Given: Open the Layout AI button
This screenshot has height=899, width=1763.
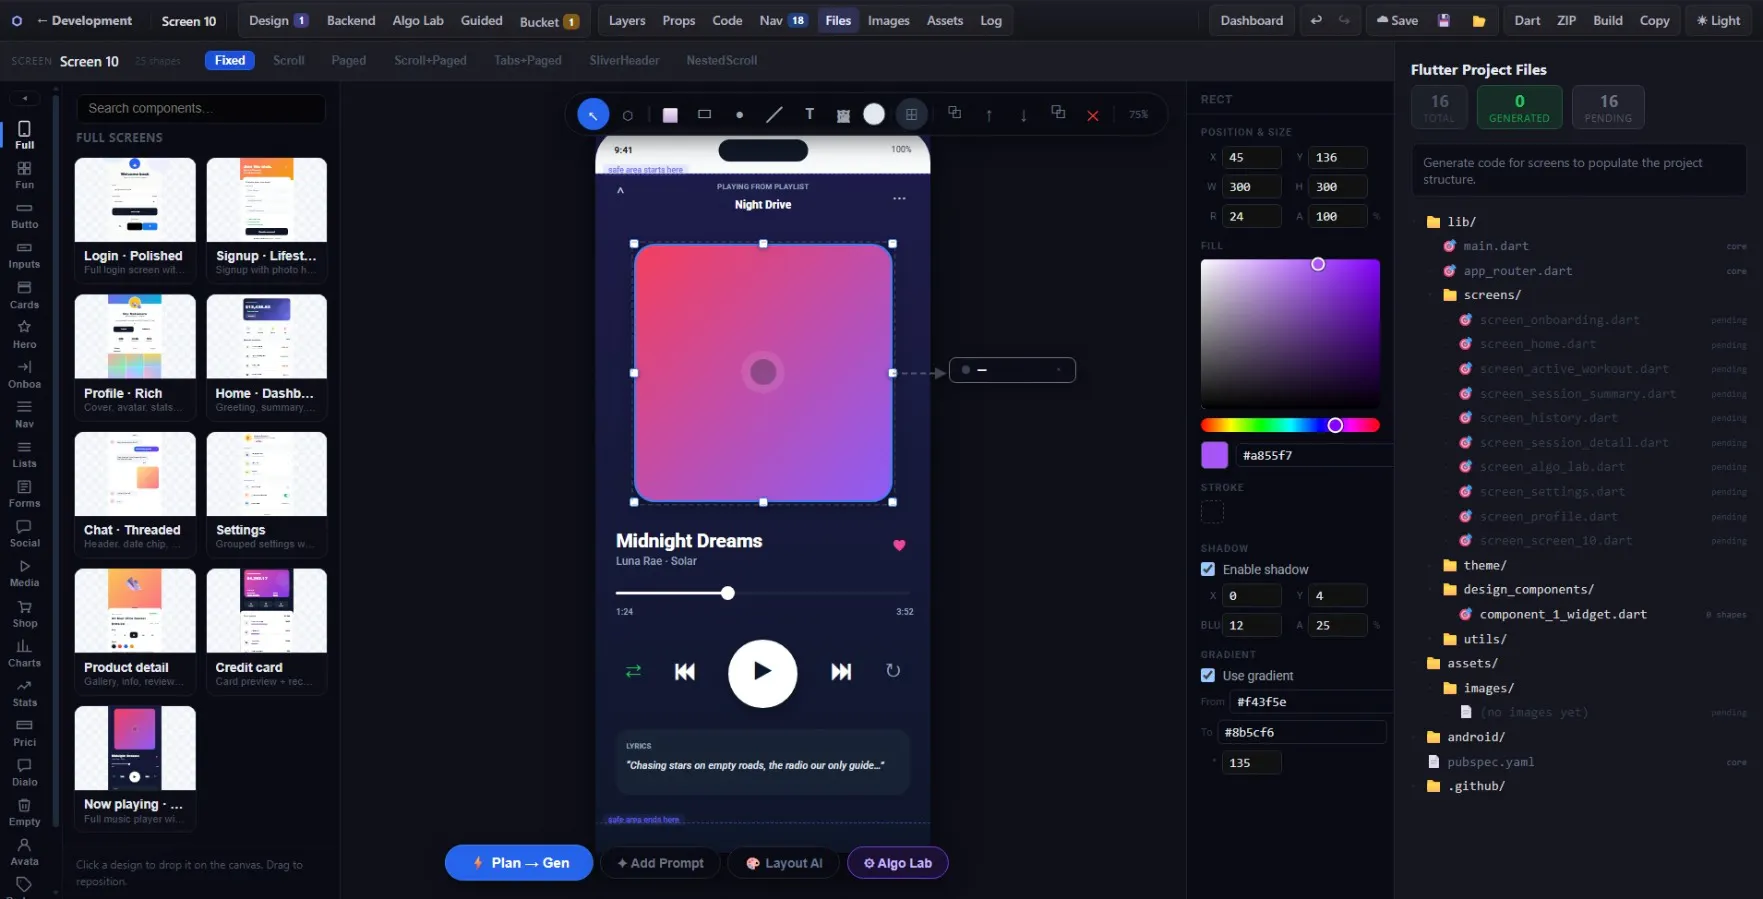Looking at the screenshot, I should coord(784,863).
